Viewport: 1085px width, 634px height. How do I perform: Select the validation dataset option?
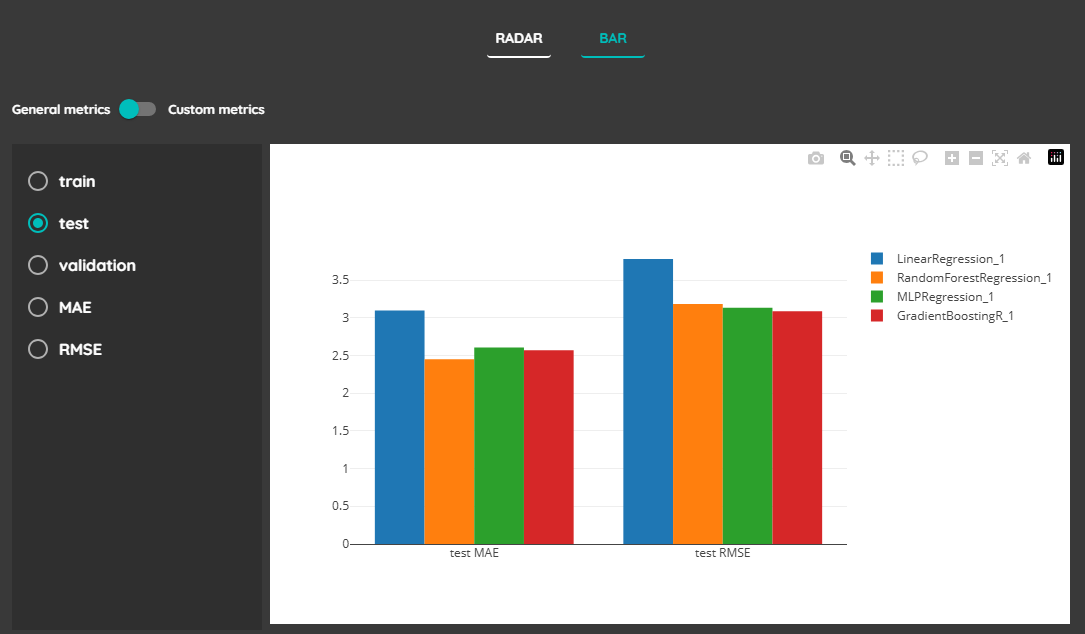coord(37,265)
